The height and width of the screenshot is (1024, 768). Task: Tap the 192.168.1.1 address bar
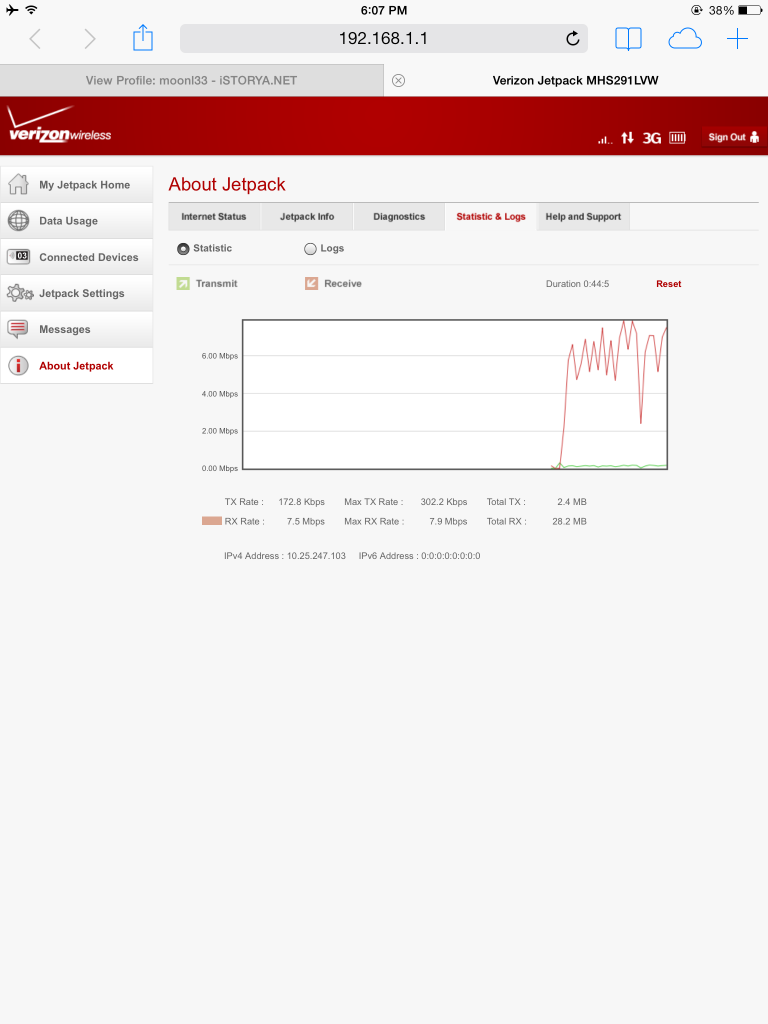(383, 39)
